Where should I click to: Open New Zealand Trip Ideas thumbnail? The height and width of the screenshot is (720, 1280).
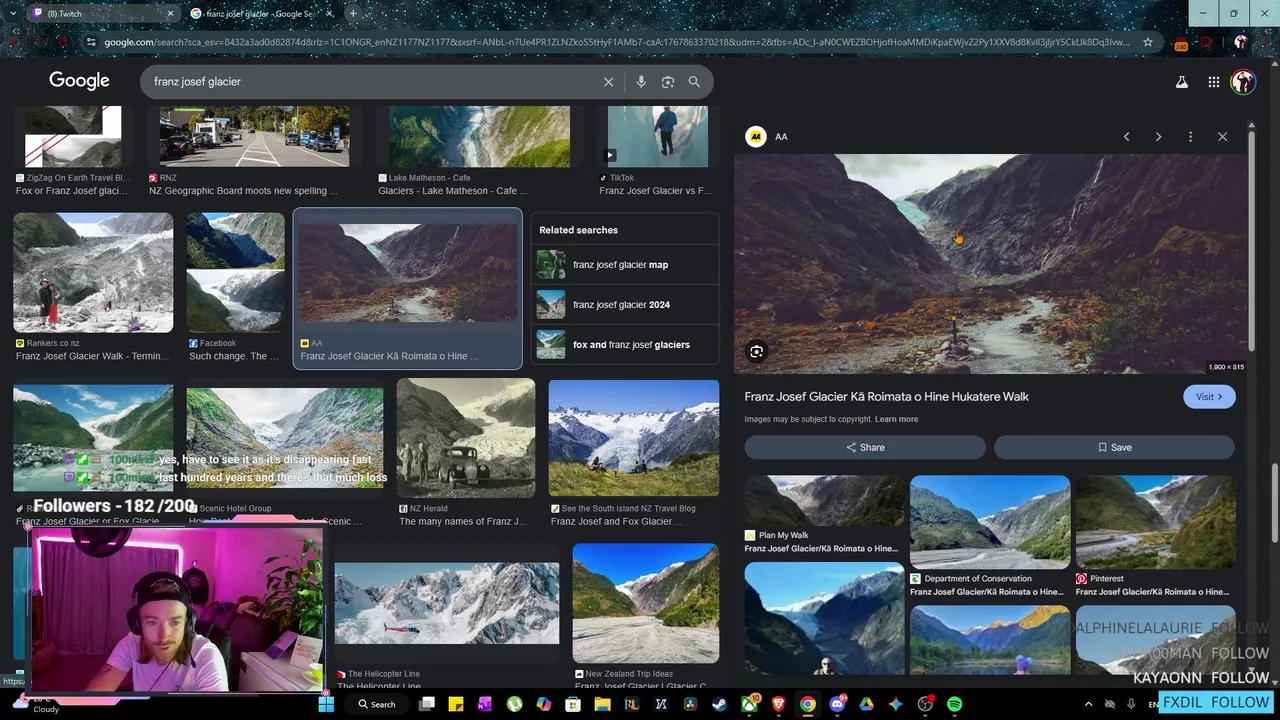pyautogui.click(x=645, y=603)
